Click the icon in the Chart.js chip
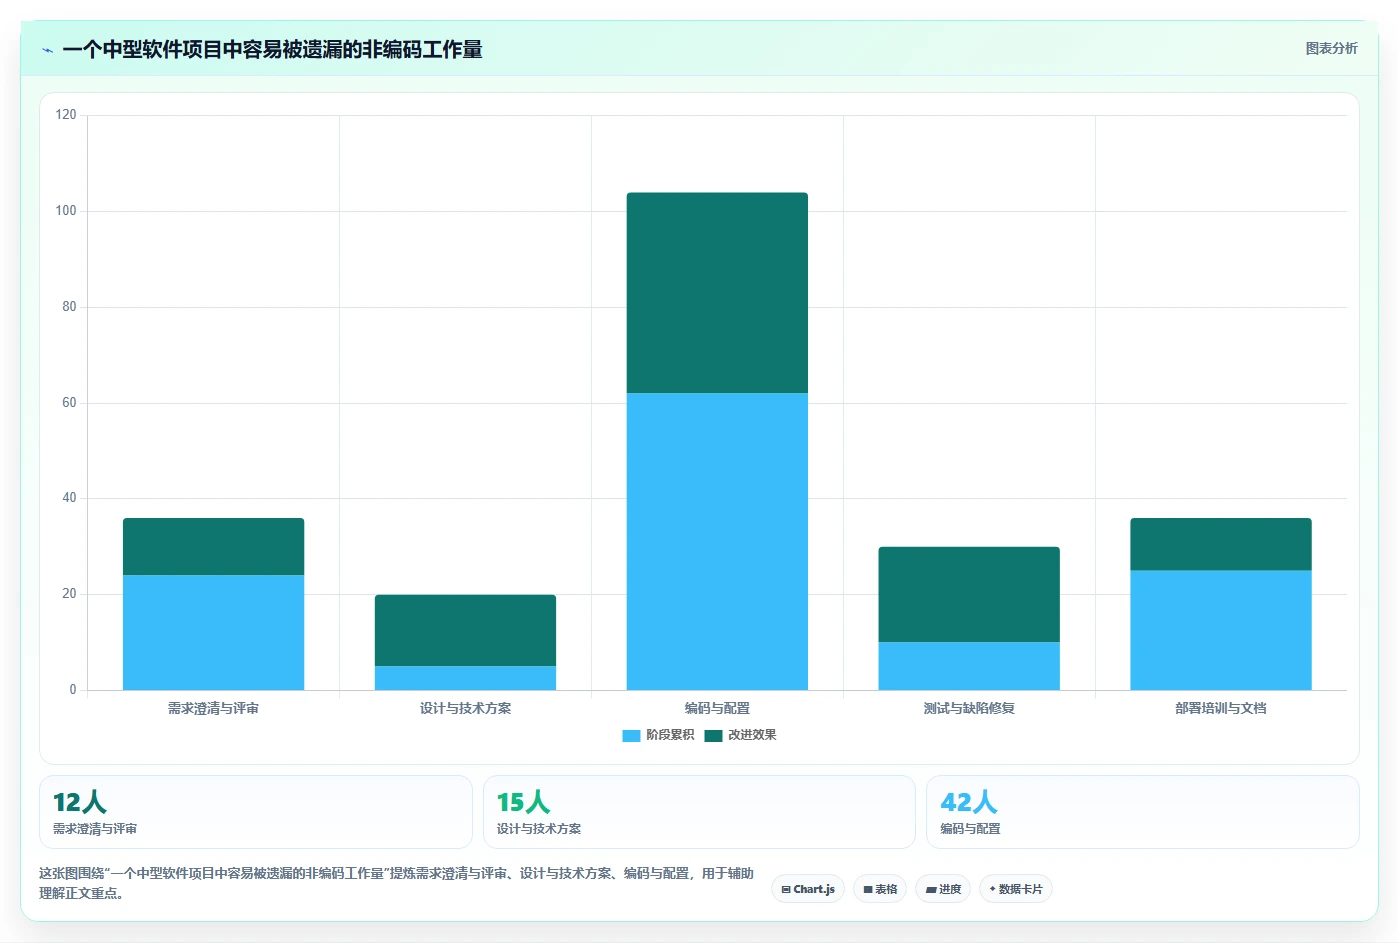The width and height of the screenshot is (1399, 943). click(x=786, y=890)
